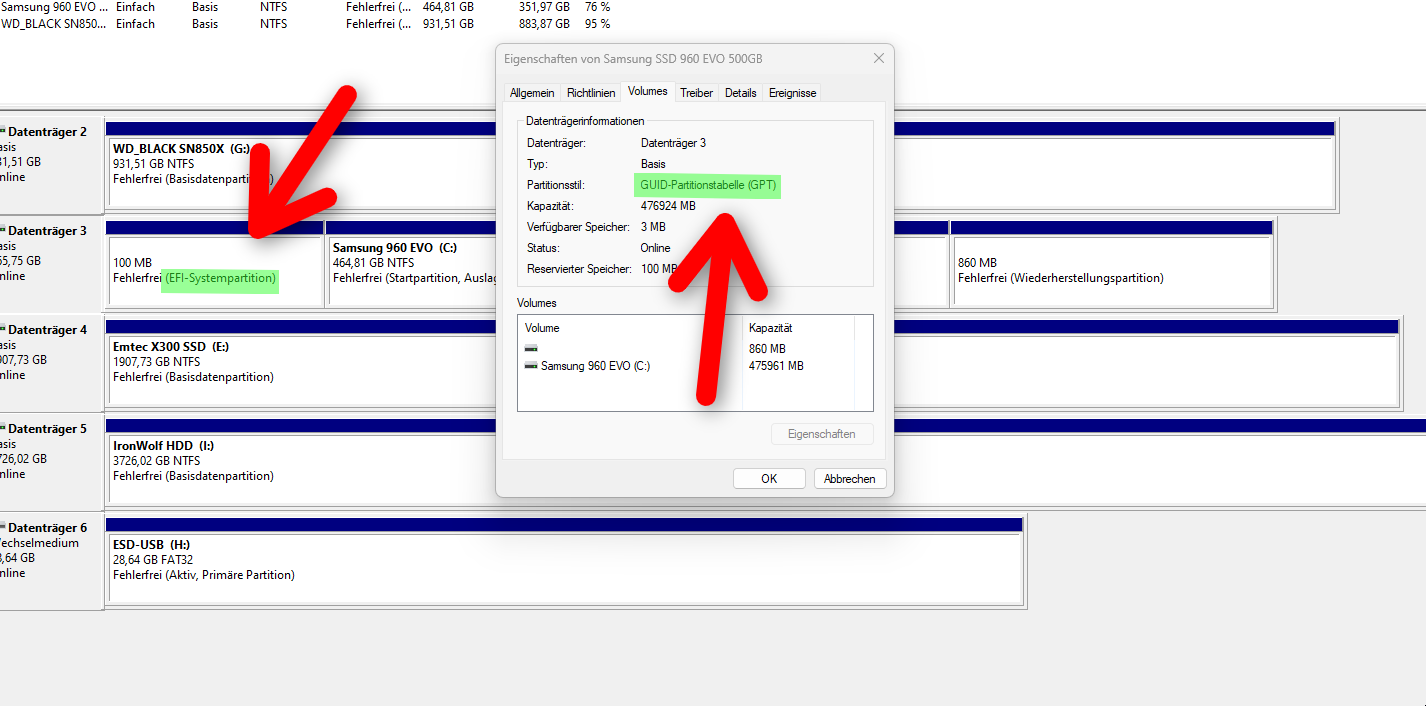Click the Kapazität column header
1426x706 pixels.
(x=798, y=328)
